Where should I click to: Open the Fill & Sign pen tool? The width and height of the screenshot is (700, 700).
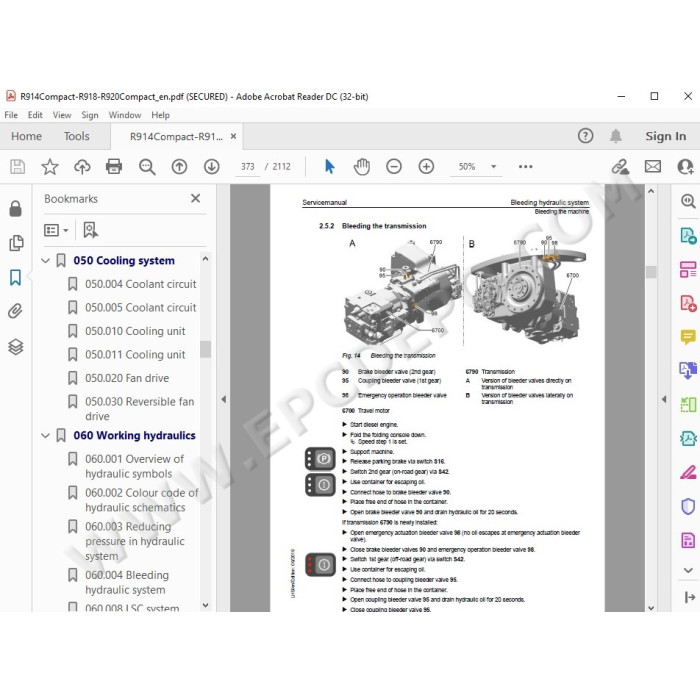click(688, 472)
